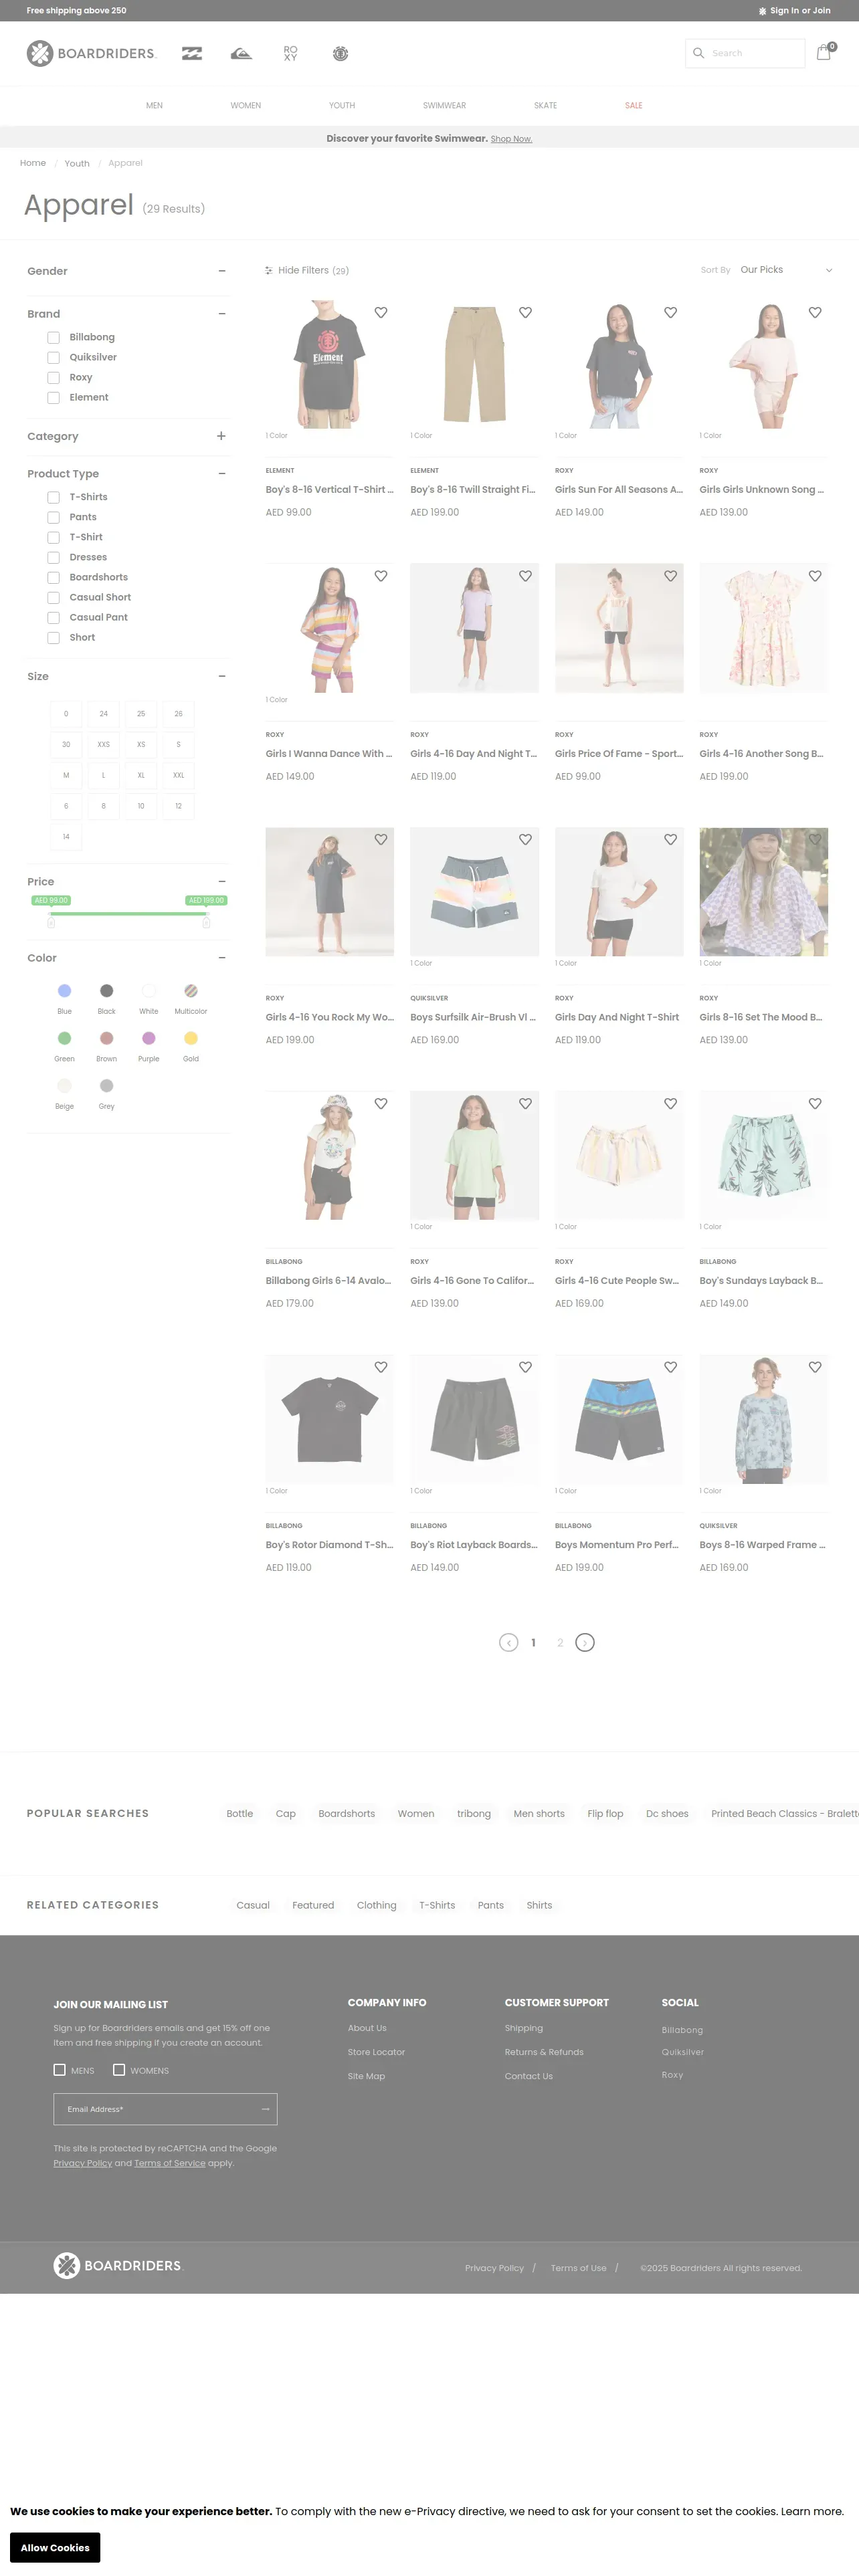Screen dimensions: 859x2576
Task: Select the Boardshorts popular search tag
Action: click(x=347, y=1813)
